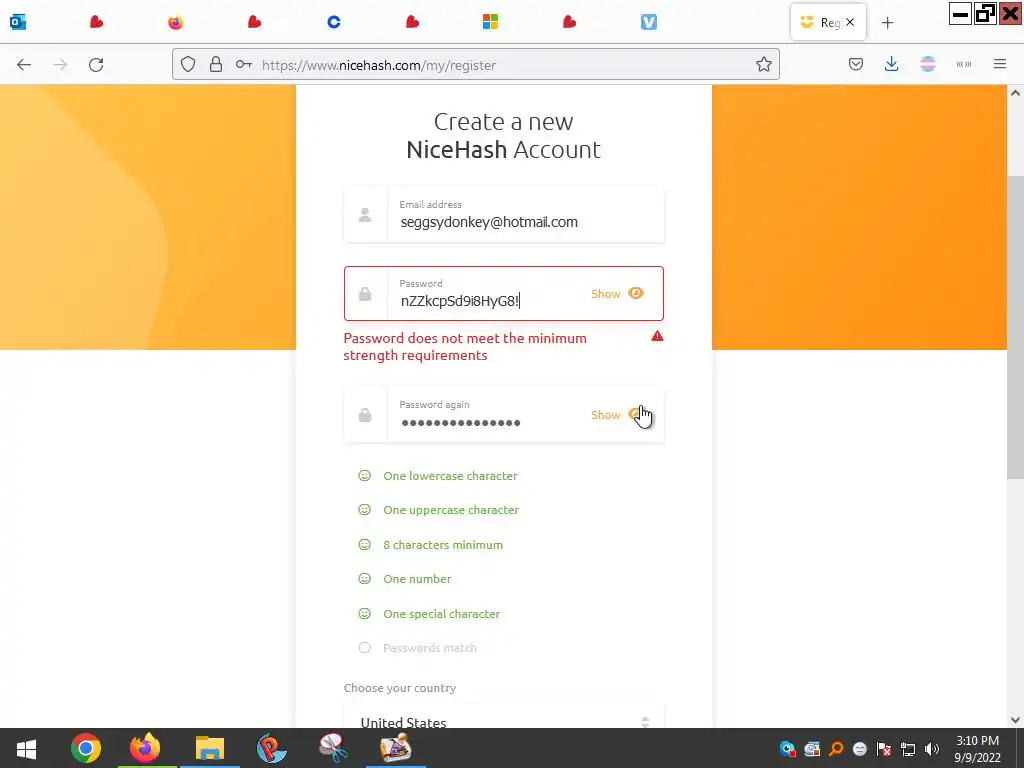Open tracking protection shield panel
This screenshot has height=768, width=1024.
tap(188, 64)
